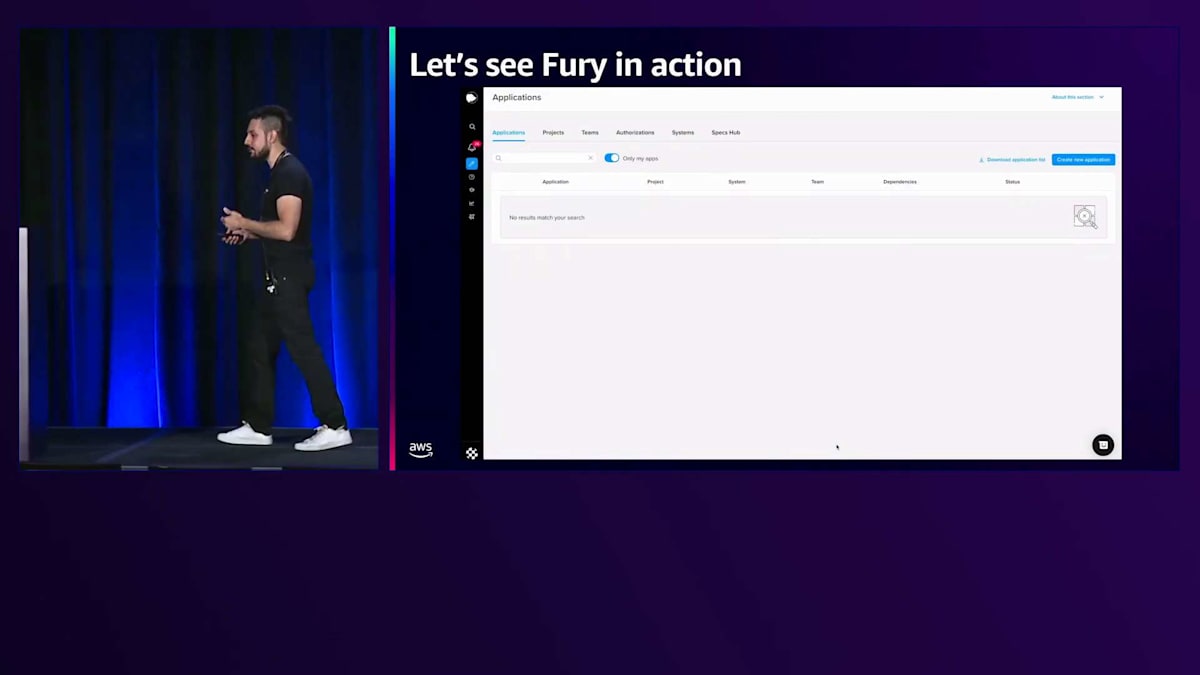Focus the application search input field
The image size is (1200, 675).
[x=545, y=158]
